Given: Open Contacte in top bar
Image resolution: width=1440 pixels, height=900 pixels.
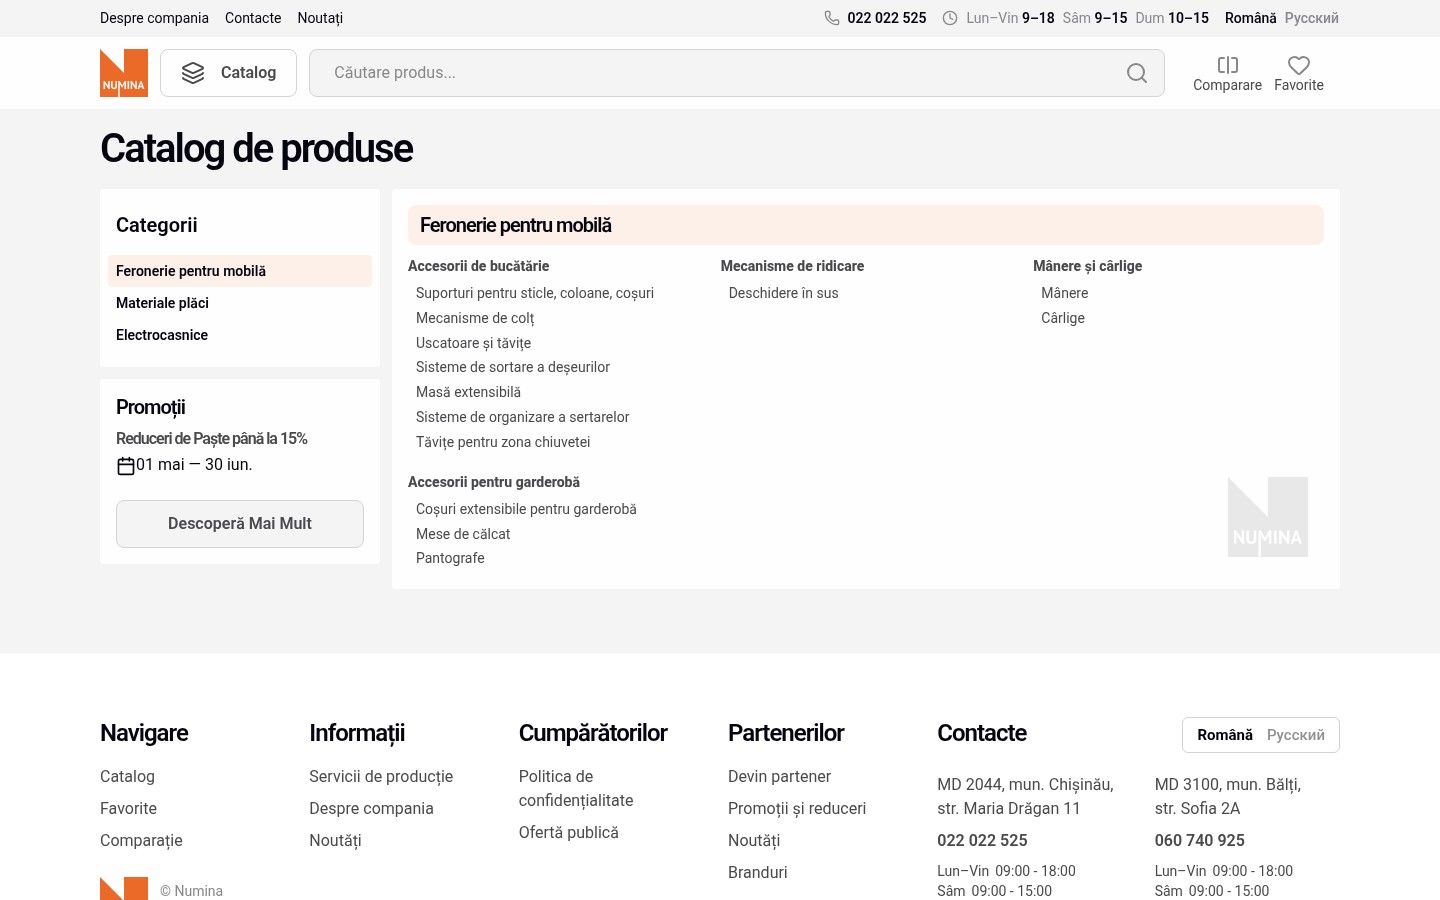Looking at the screenshot, I should tap(253, 18).
